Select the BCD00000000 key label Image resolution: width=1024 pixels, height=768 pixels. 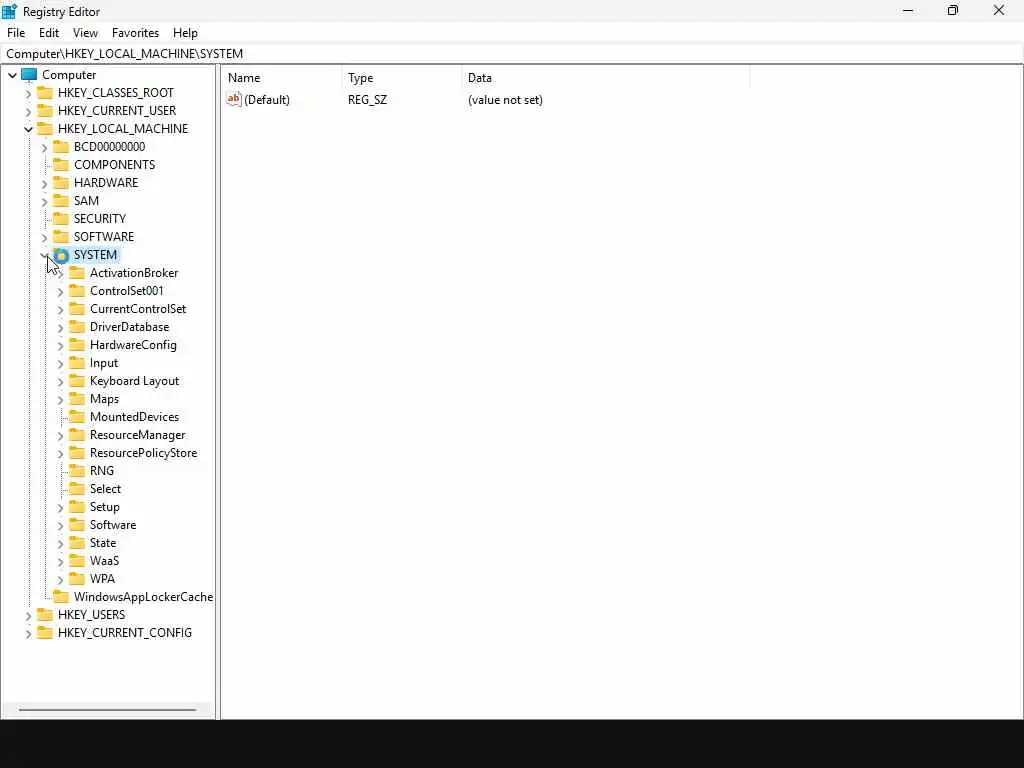[110, 147]
